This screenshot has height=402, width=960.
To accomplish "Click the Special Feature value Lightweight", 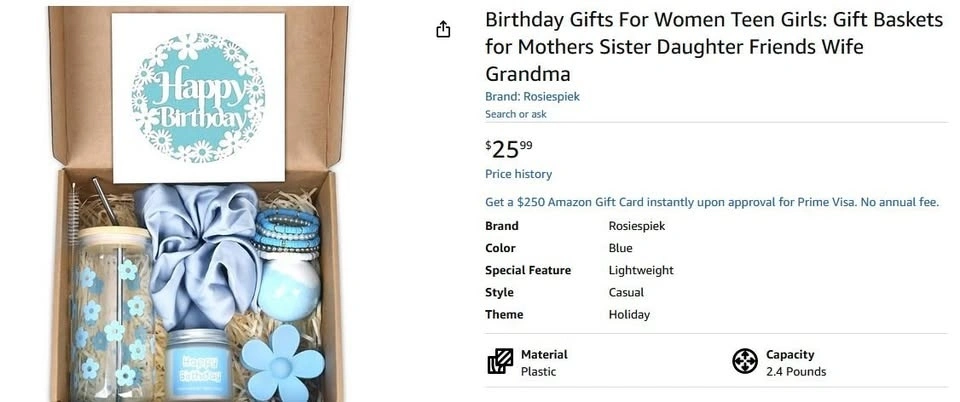I will 641,270.
